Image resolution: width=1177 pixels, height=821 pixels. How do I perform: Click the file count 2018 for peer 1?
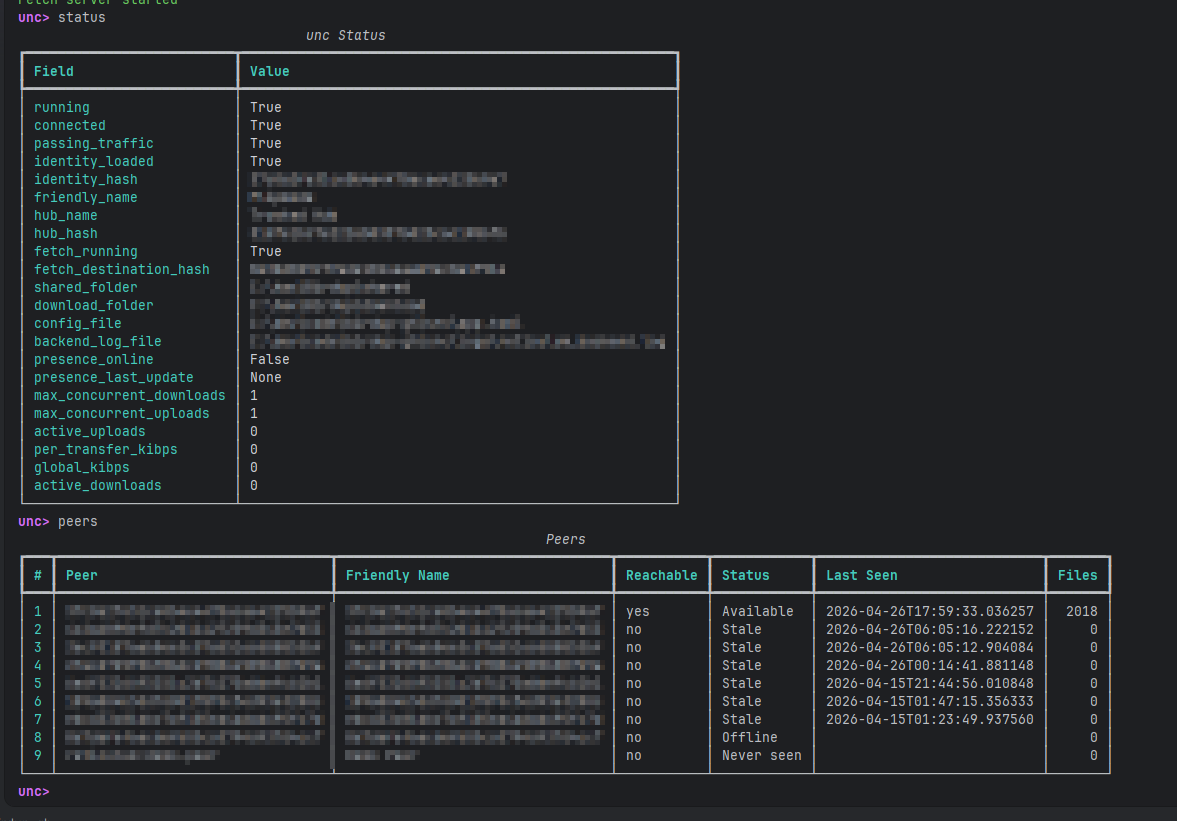tap(1081, 611)
